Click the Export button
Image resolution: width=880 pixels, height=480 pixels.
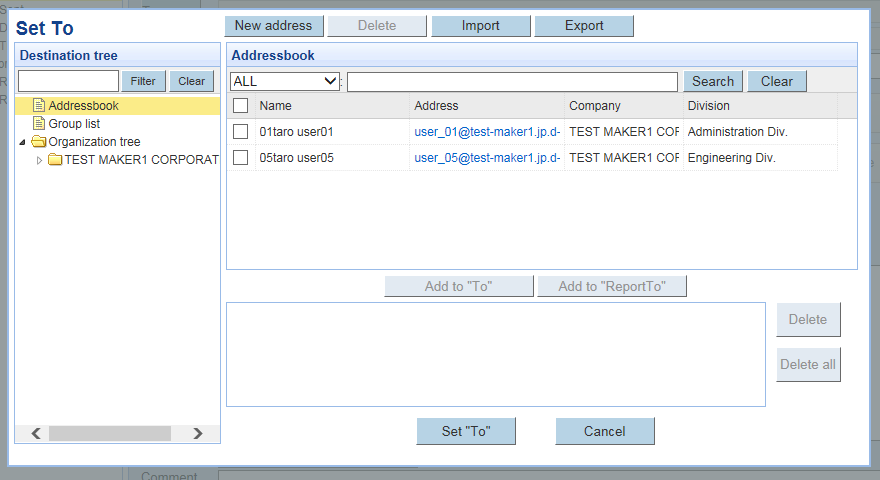click(x=584, y=26)
